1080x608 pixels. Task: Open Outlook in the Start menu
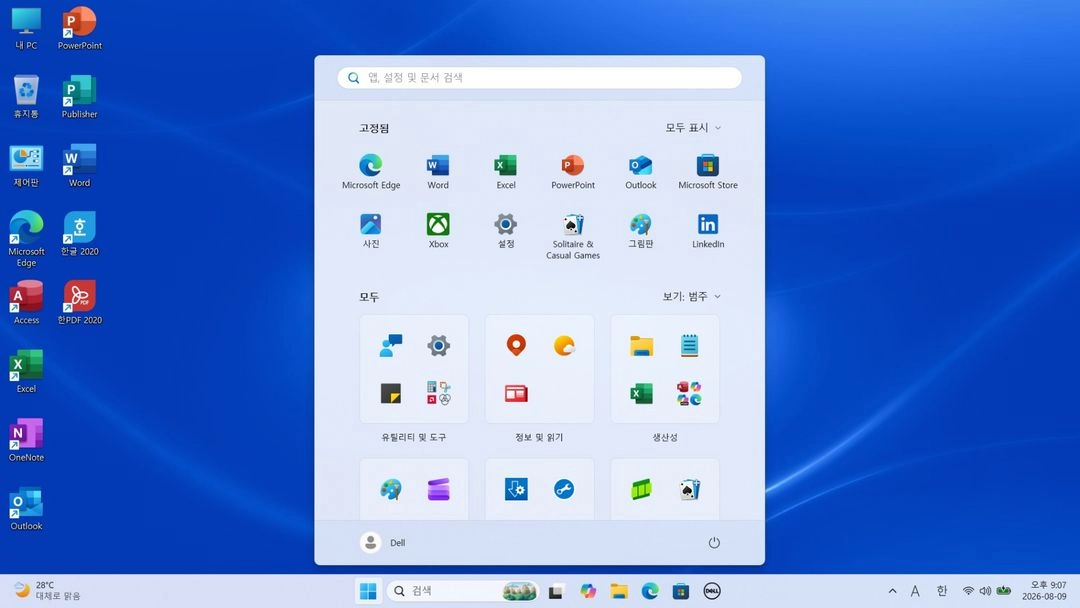641,171
